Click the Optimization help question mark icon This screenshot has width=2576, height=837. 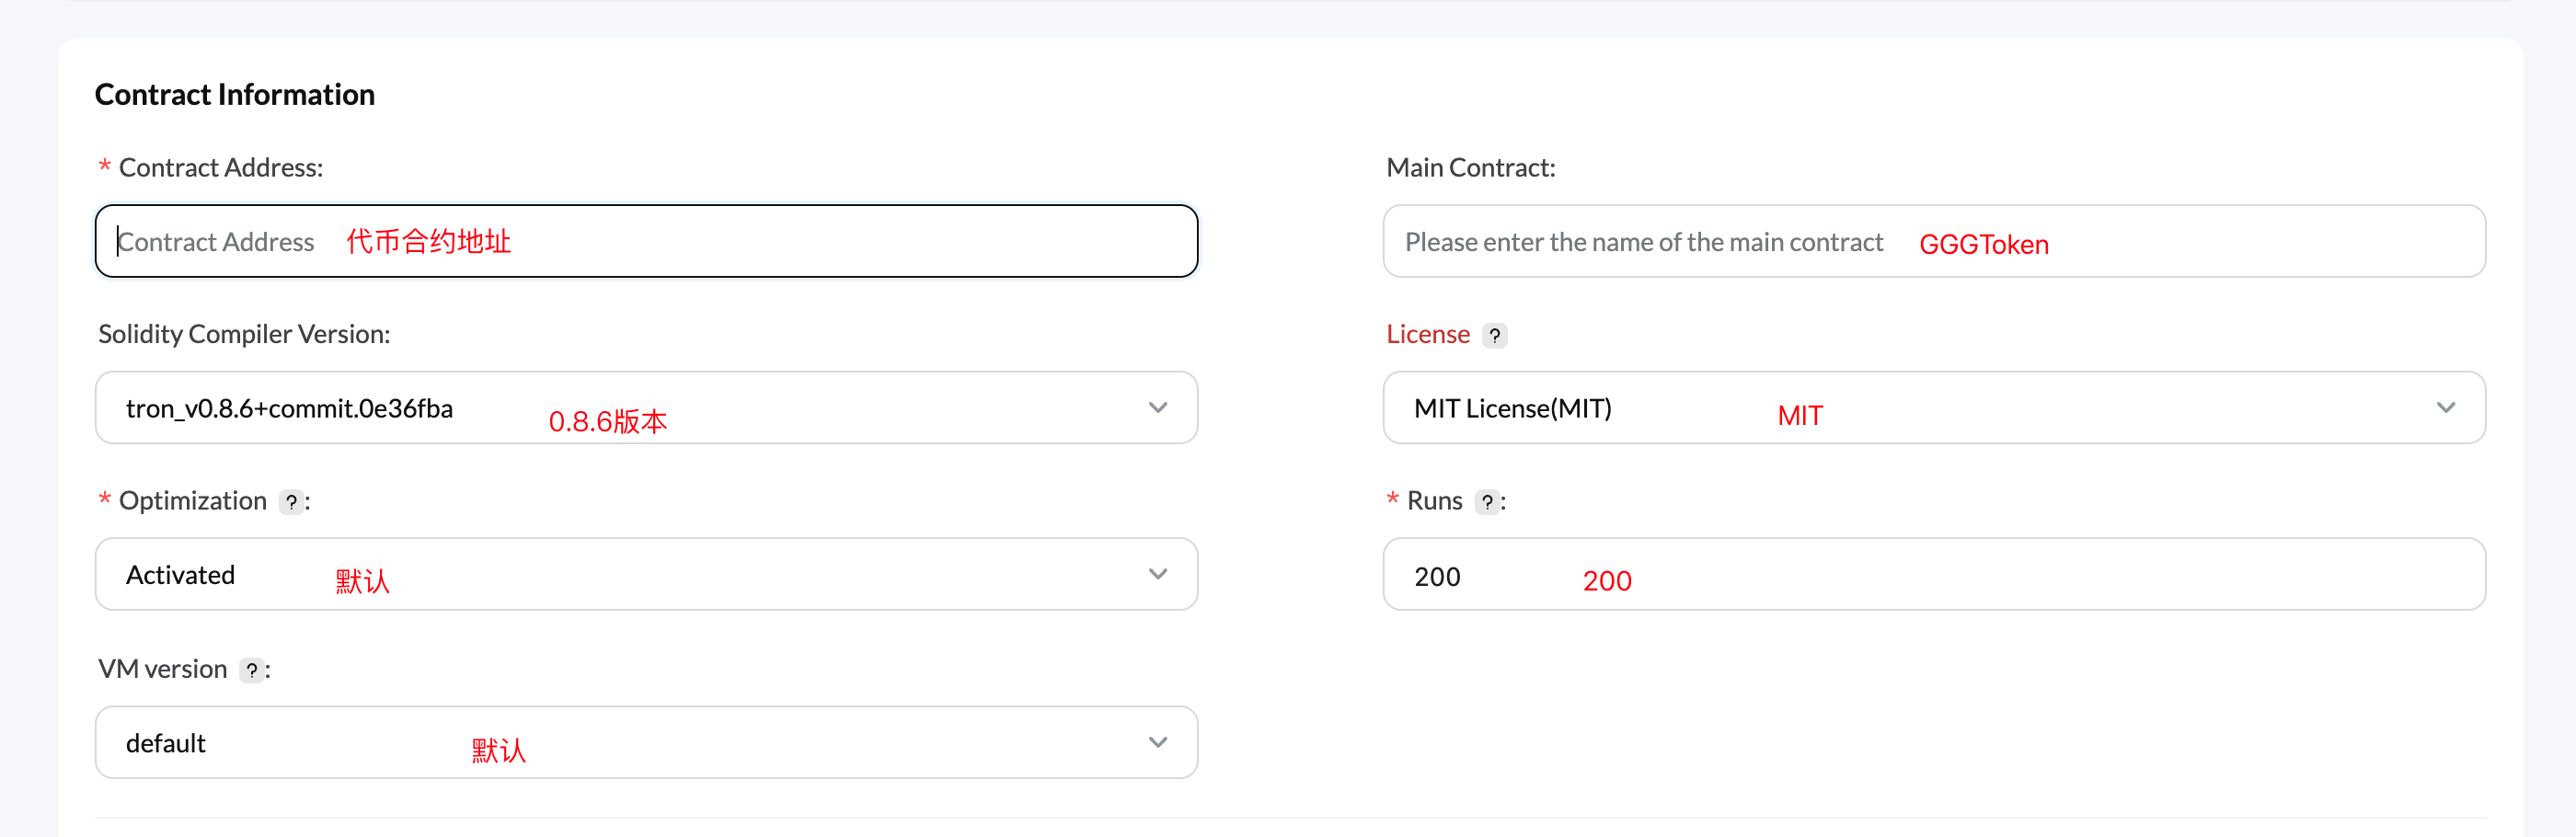click(291, 502)
